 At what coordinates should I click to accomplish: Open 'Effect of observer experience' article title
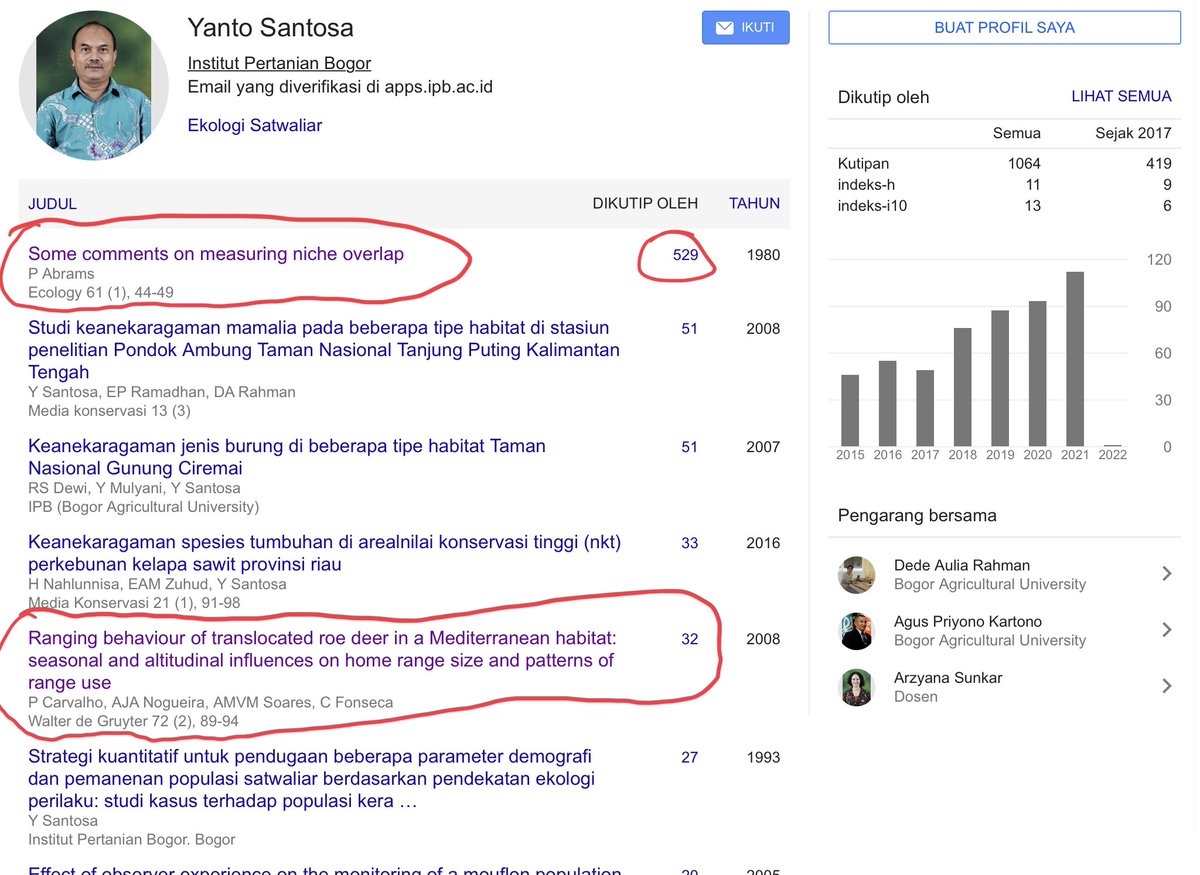pos(325,870)
